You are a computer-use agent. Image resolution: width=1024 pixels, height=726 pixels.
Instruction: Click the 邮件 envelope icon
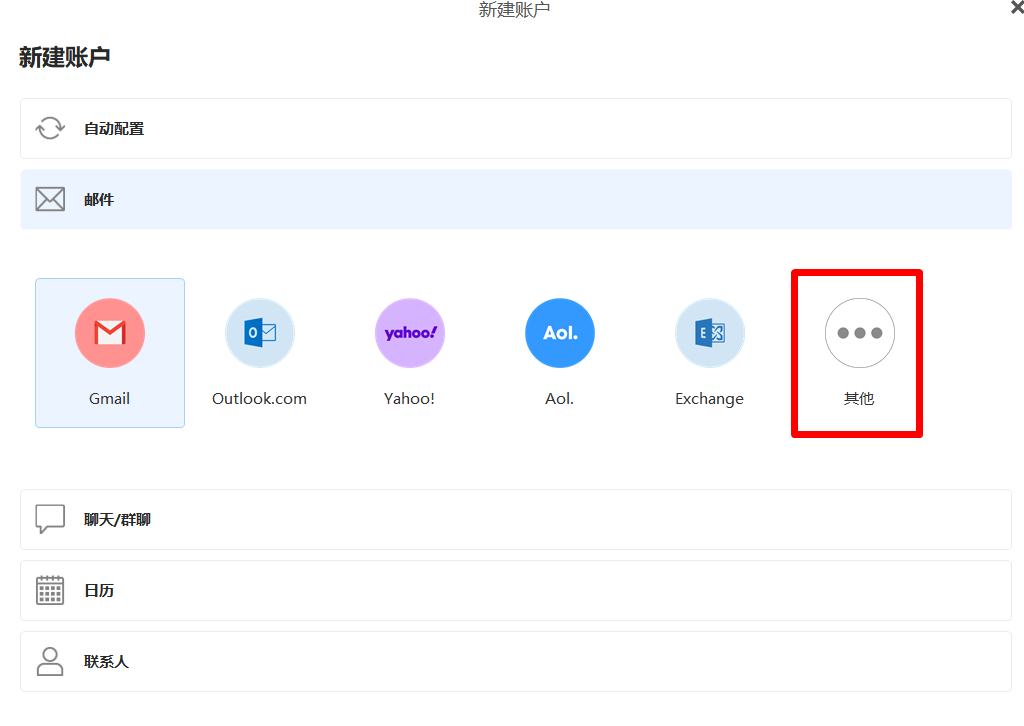tap(50, 199)
